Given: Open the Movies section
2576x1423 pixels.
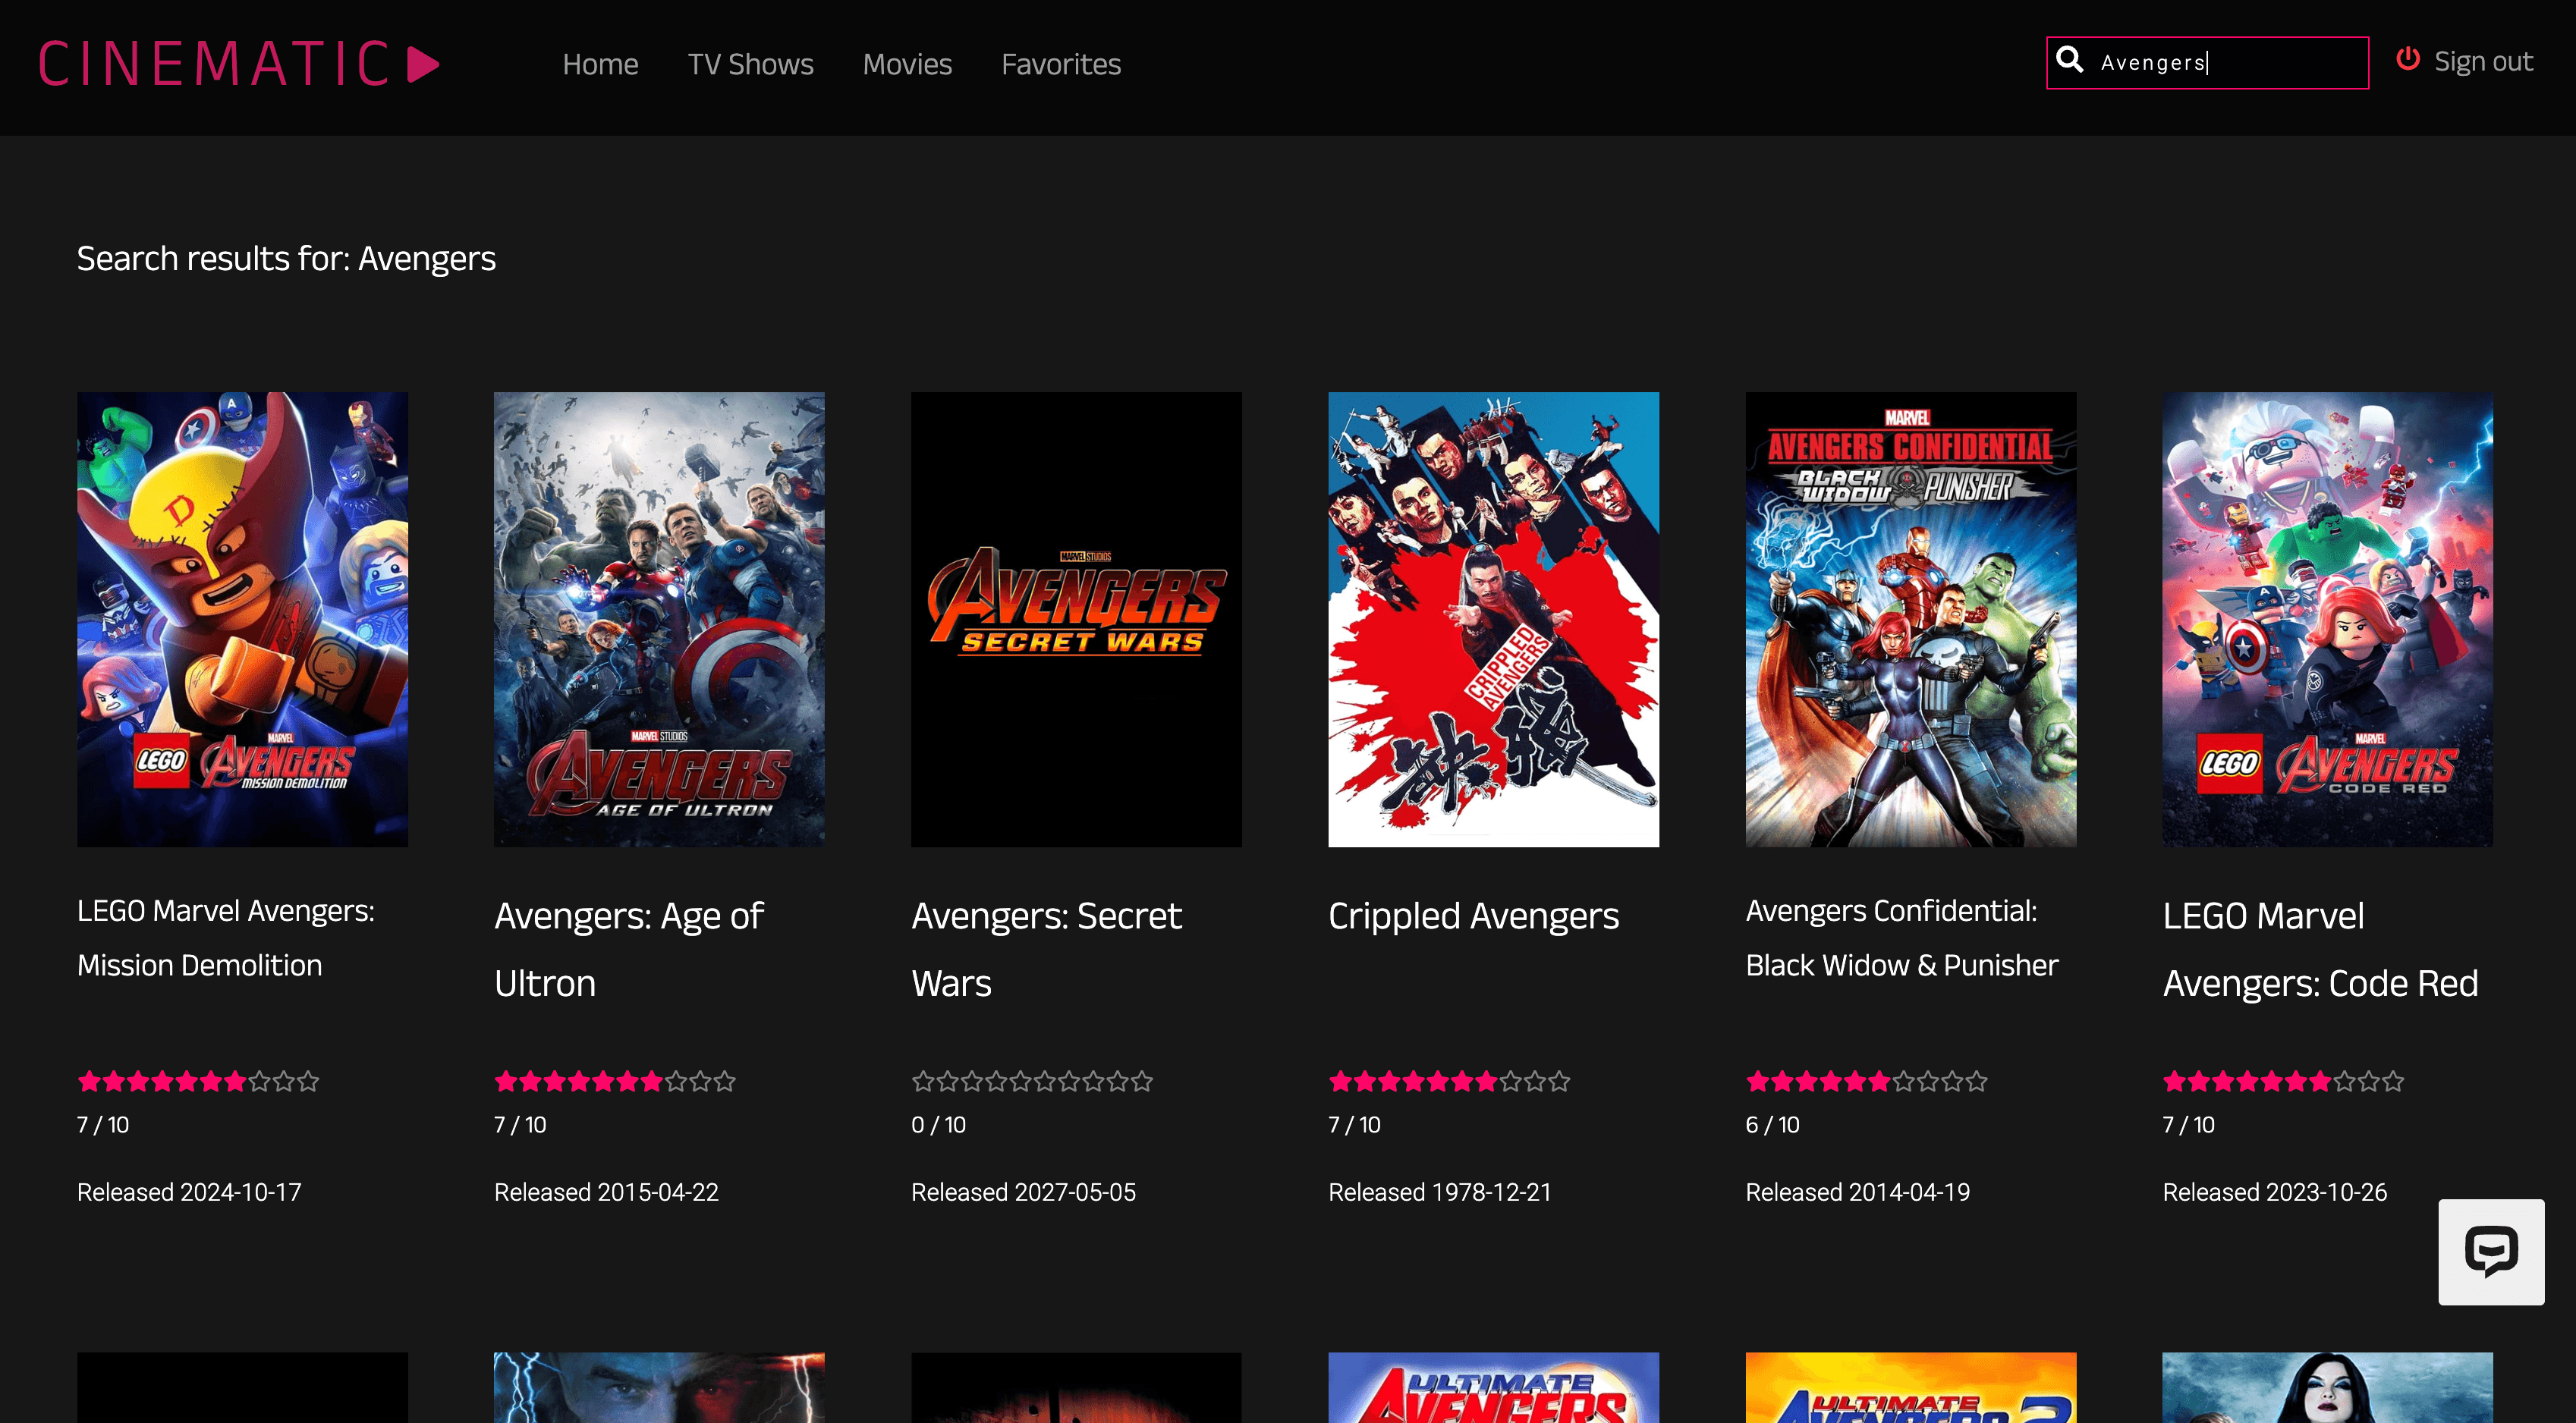Looking at the screenshot, I should point(907,64).
